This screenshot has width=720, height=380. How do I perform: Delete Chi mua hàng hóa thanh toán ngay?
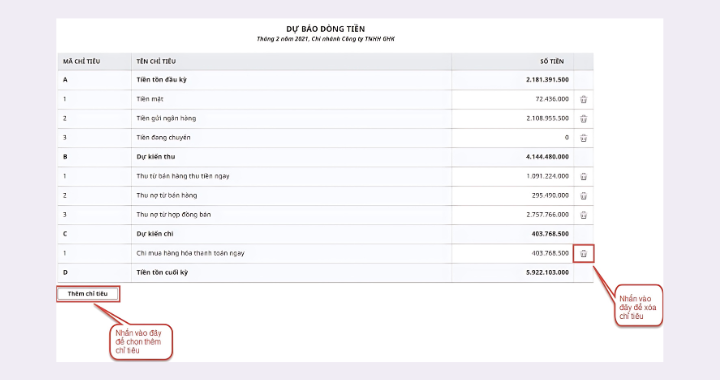583,253
